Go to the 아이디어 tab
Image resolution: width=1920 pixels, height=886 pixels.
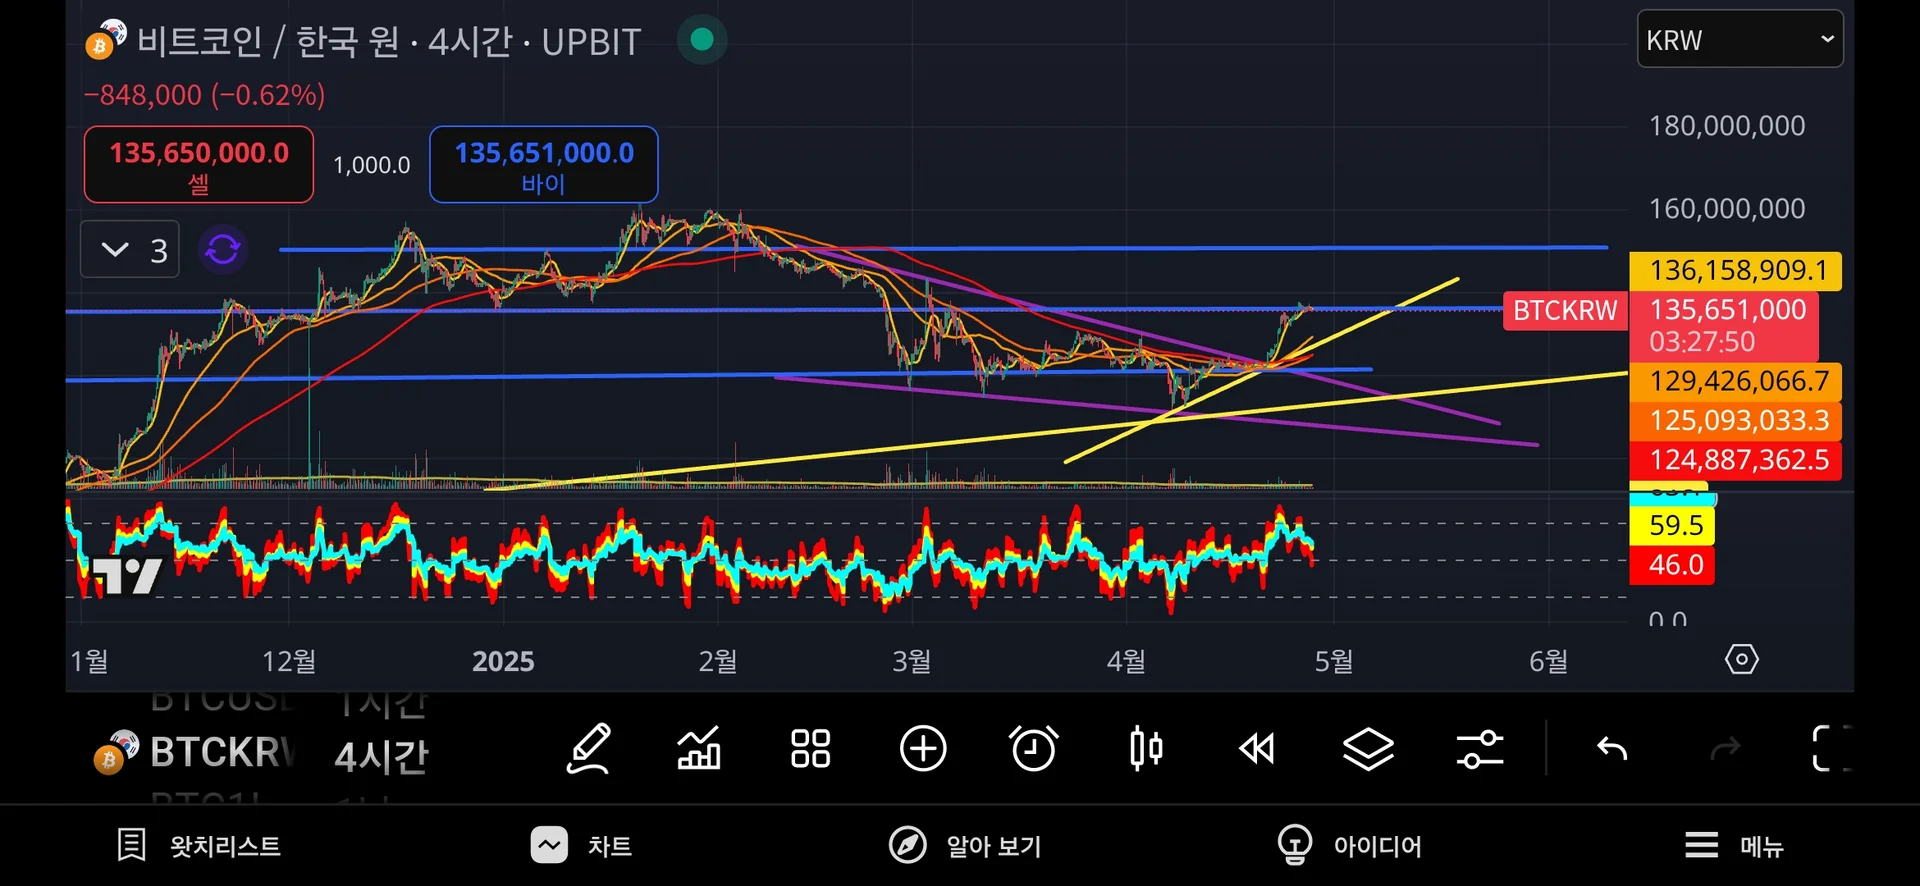coord(1349,846)
